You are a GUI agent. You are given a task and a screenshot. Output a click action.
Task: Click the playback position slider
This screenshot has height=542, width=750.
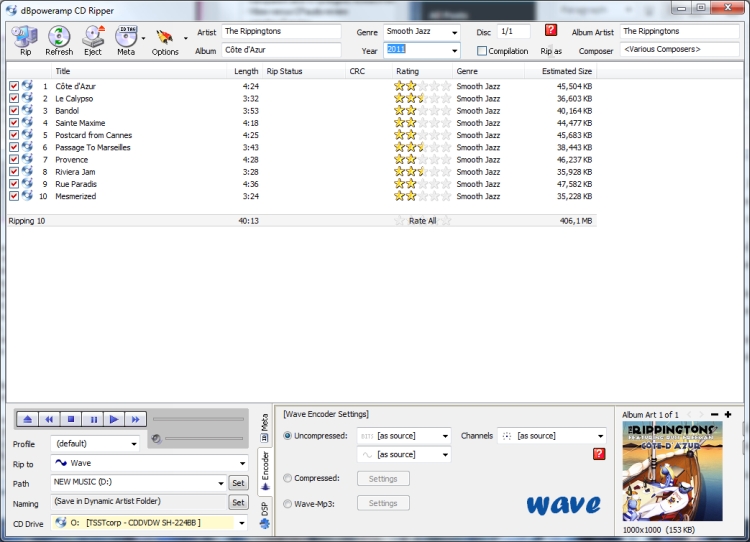(x=199, y=419)
